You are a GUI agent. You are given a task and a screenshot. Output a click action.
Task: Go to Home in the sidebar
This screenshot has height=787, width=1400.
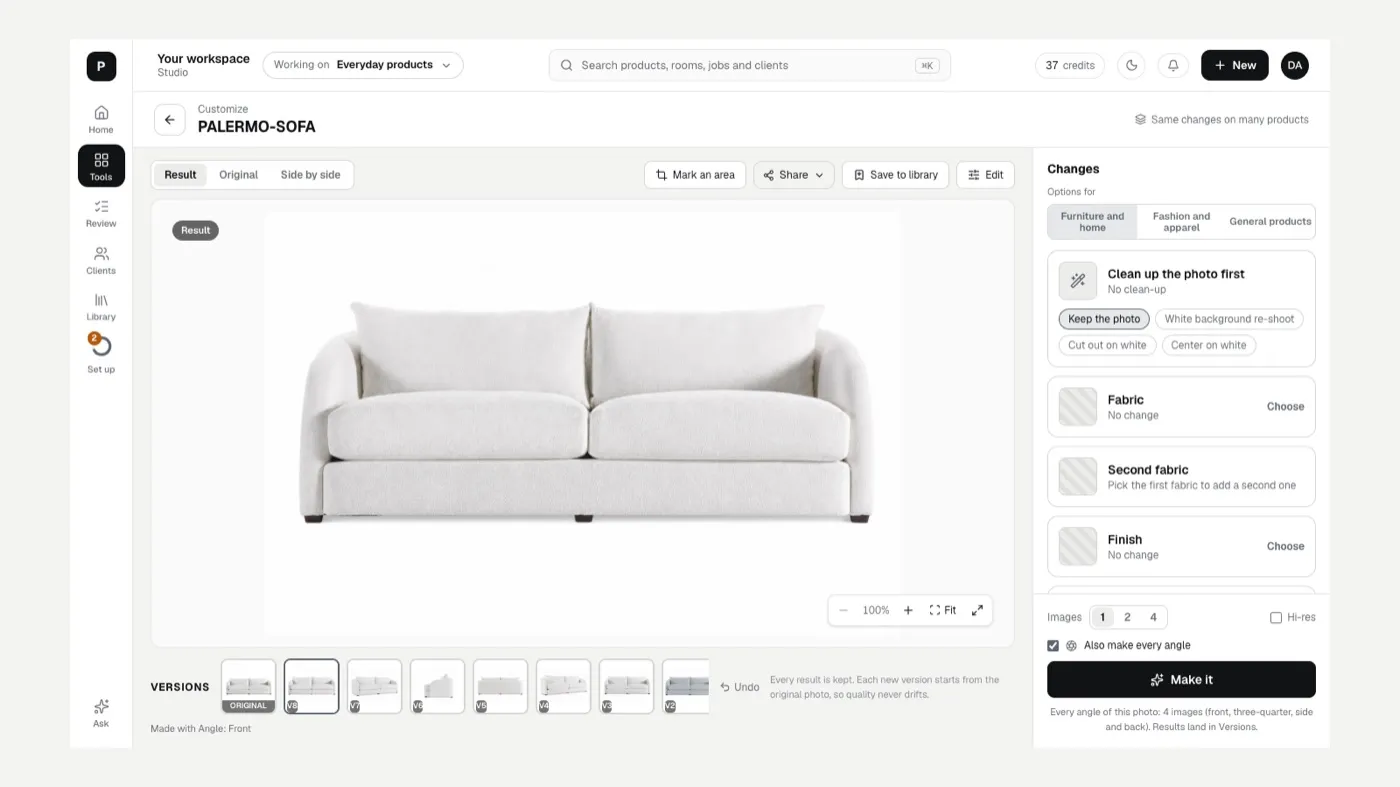pos(101,119)
